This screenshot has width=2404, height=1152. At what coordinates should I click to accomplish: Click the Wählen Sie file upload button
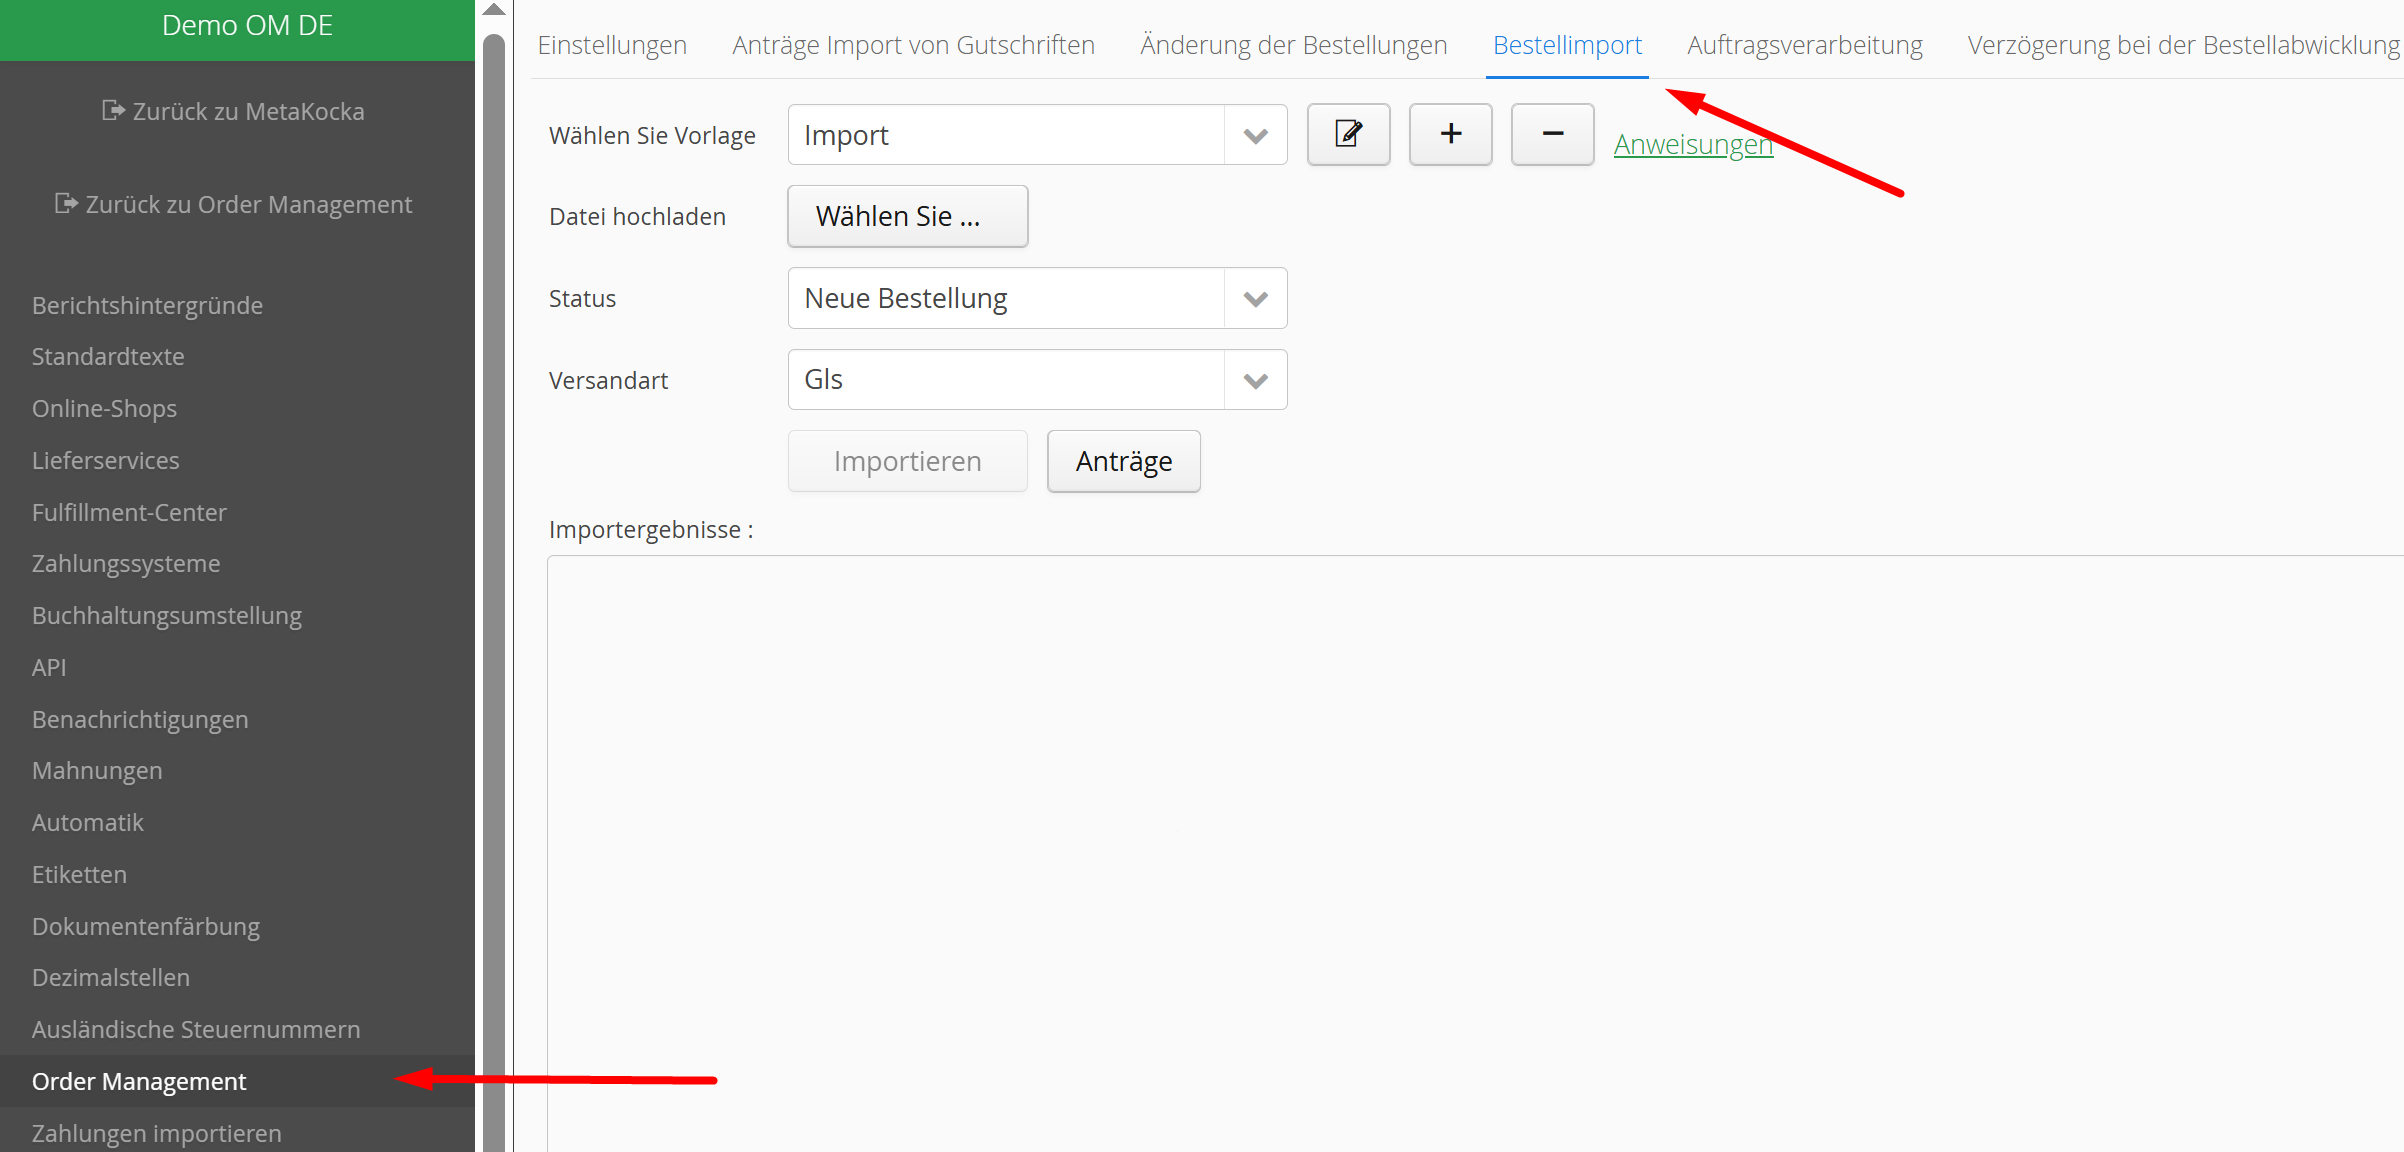point(907,216)
